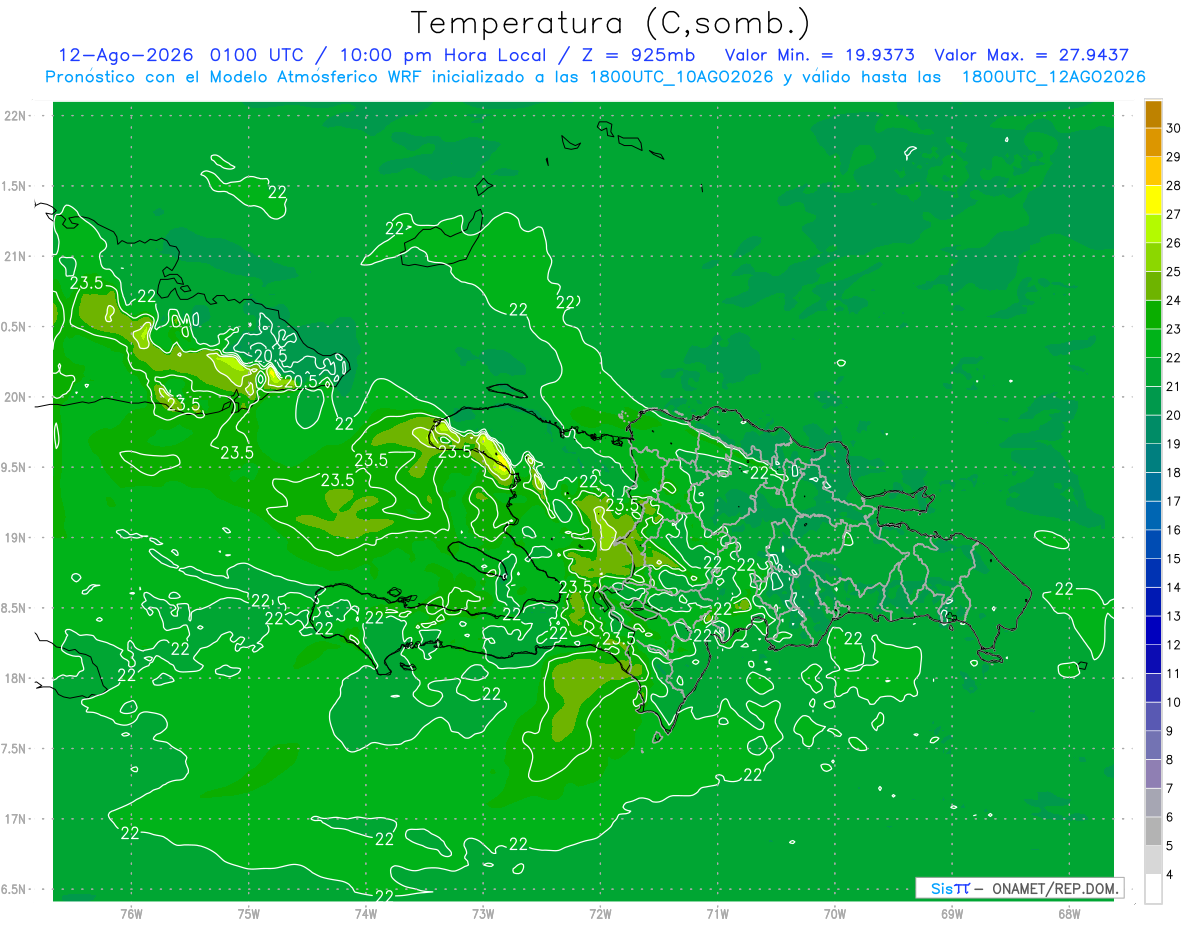Click the '71W' longitude axis label
Viewport: 1200px width, 927px height.
click(x=717, y=913)
